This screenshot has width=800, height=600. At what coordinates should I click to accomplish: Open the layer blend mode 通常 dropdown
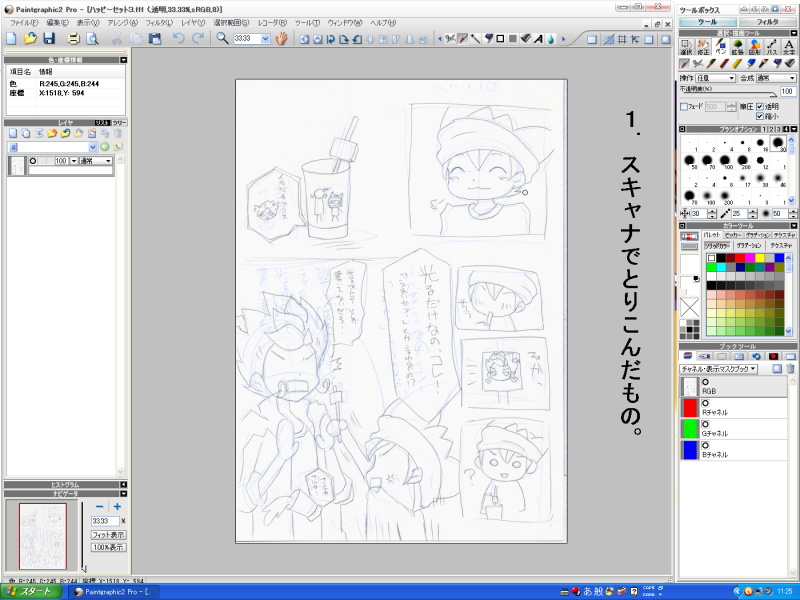pyautogui.click(x=95, y=161)
